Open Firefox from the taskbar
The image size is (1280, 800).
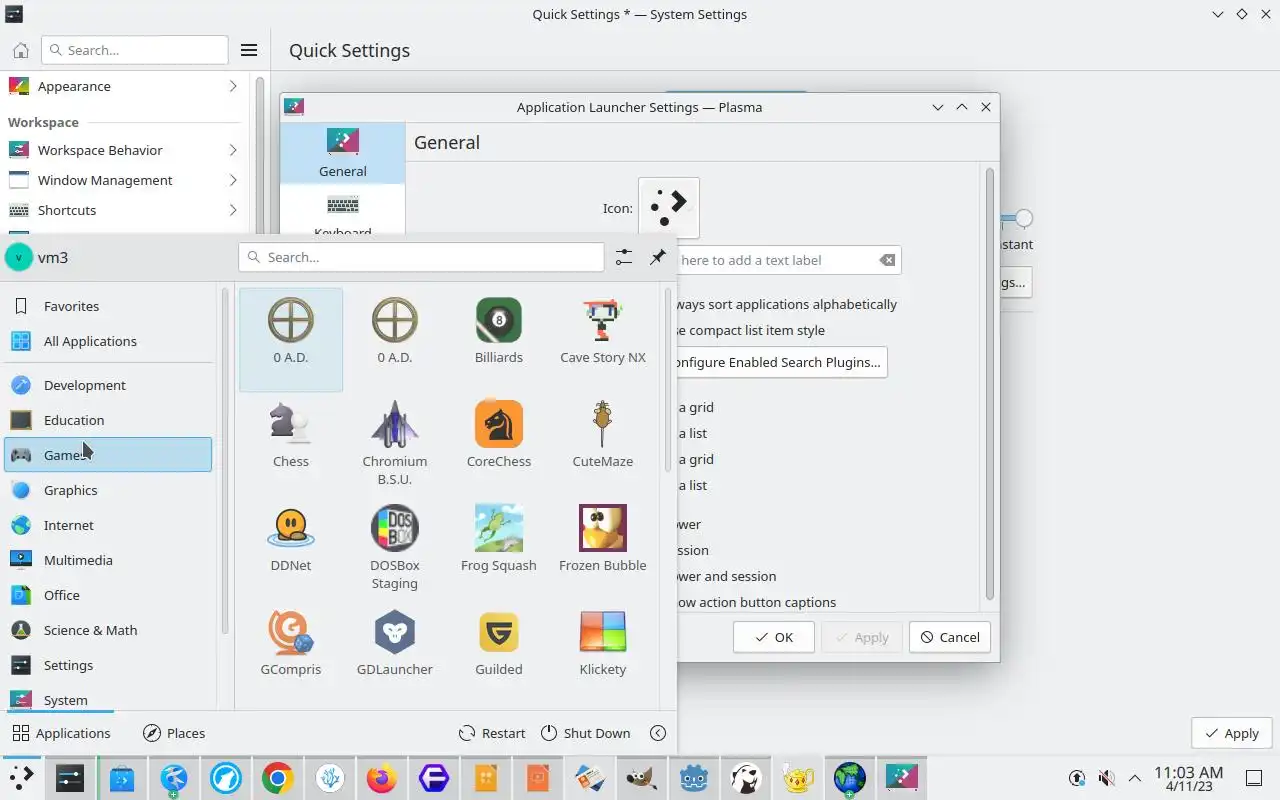382,778
